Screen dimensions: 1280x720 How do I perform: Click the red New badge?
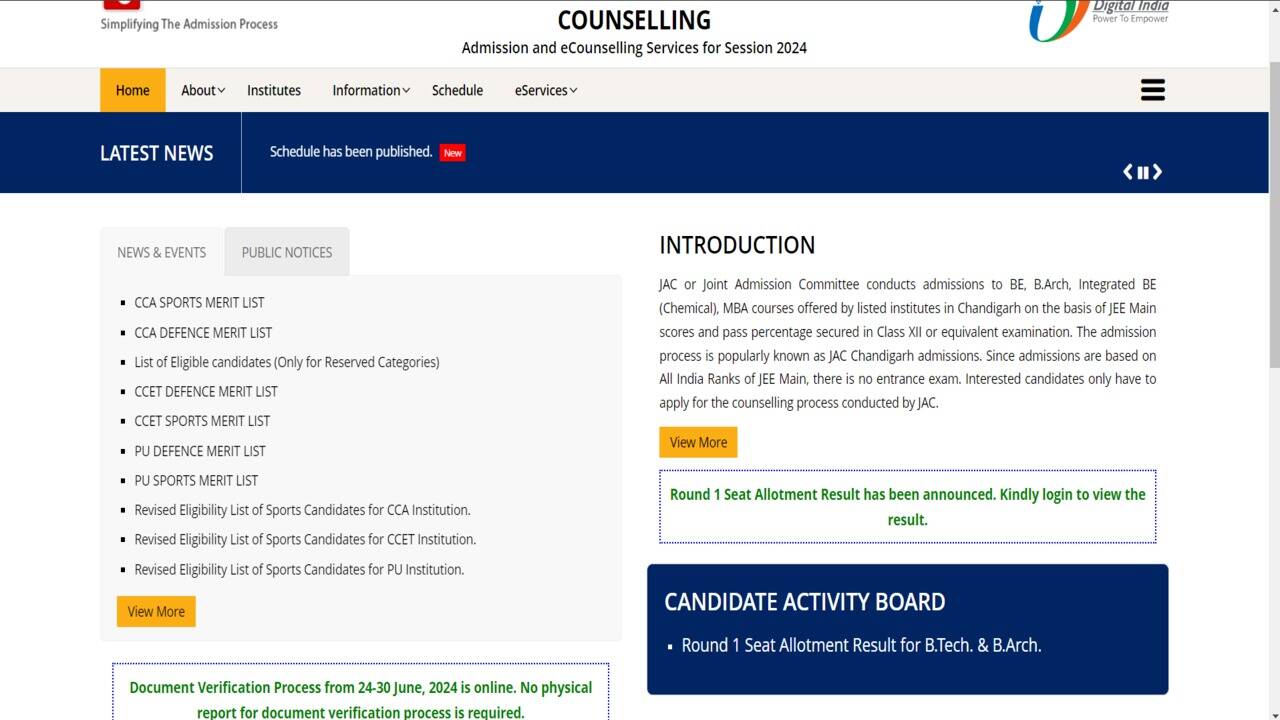point(453,153)
